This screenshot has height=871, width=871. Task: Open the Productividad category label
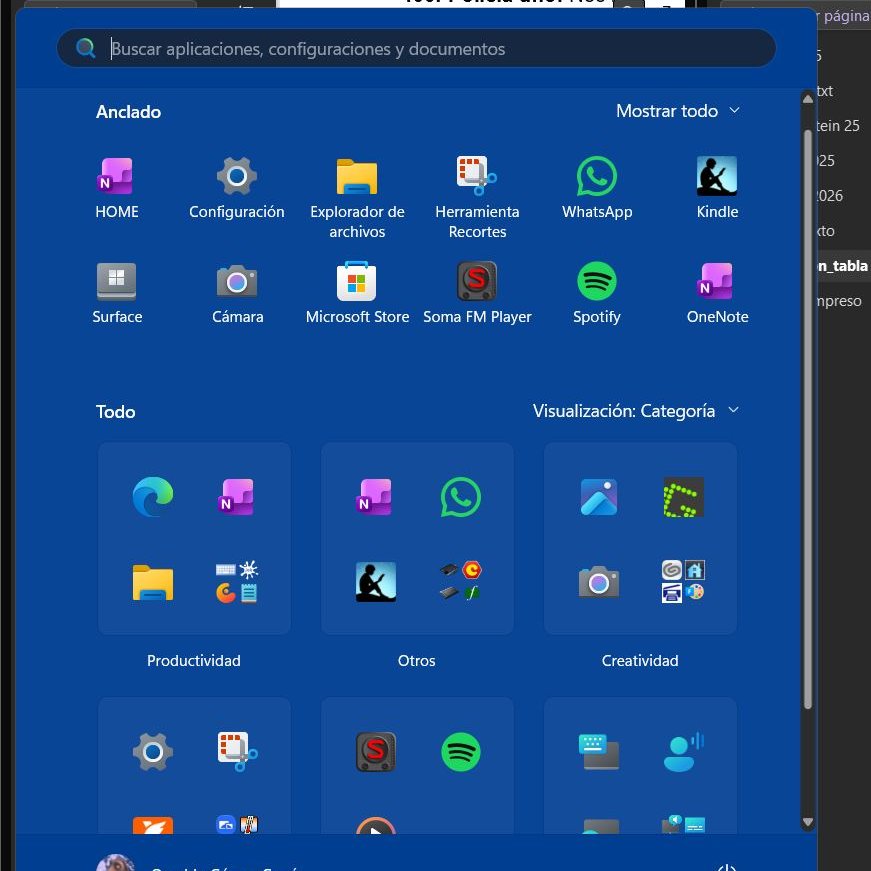tap(194, 660)
